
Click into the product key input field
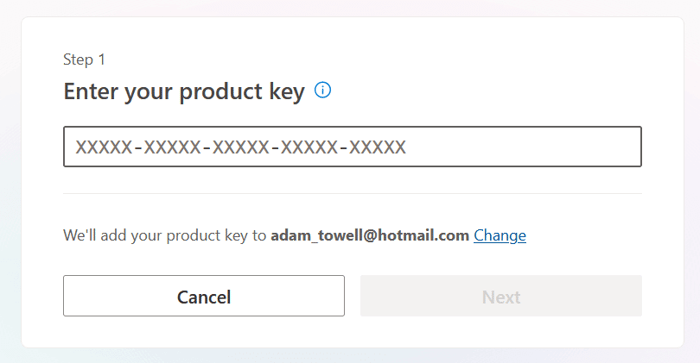click(x=352, y=146)
